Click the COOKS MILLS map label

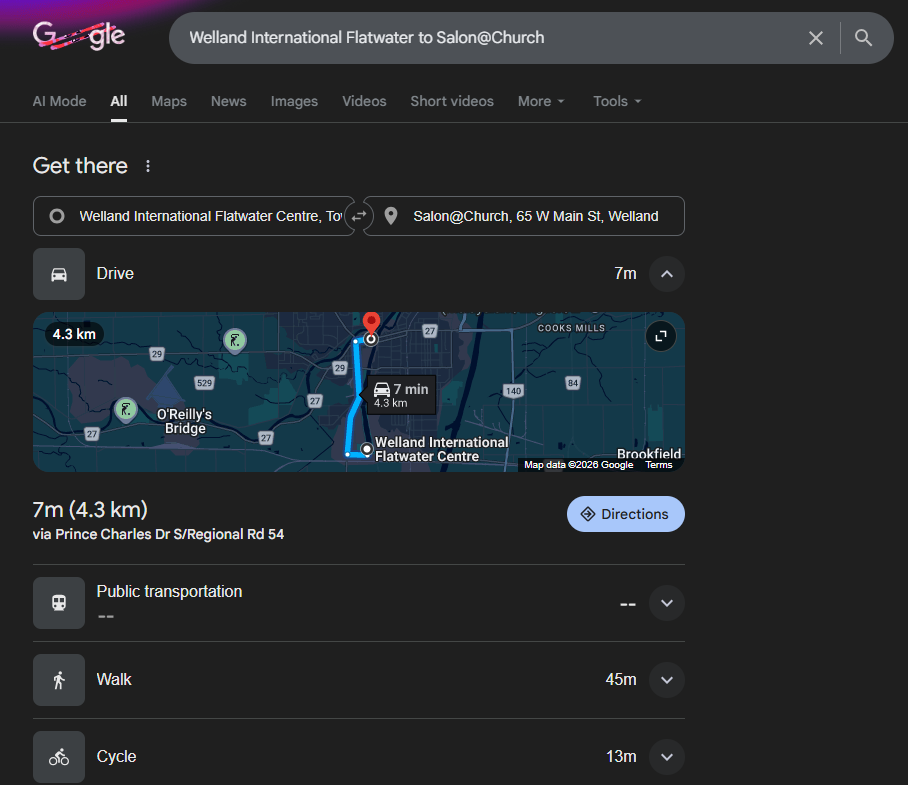(571, 328)
